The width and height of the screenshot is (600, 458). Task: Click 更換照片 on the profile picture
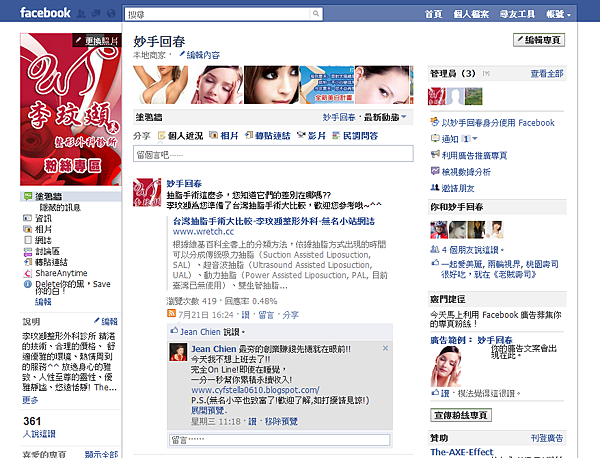(x=97, y=40)
